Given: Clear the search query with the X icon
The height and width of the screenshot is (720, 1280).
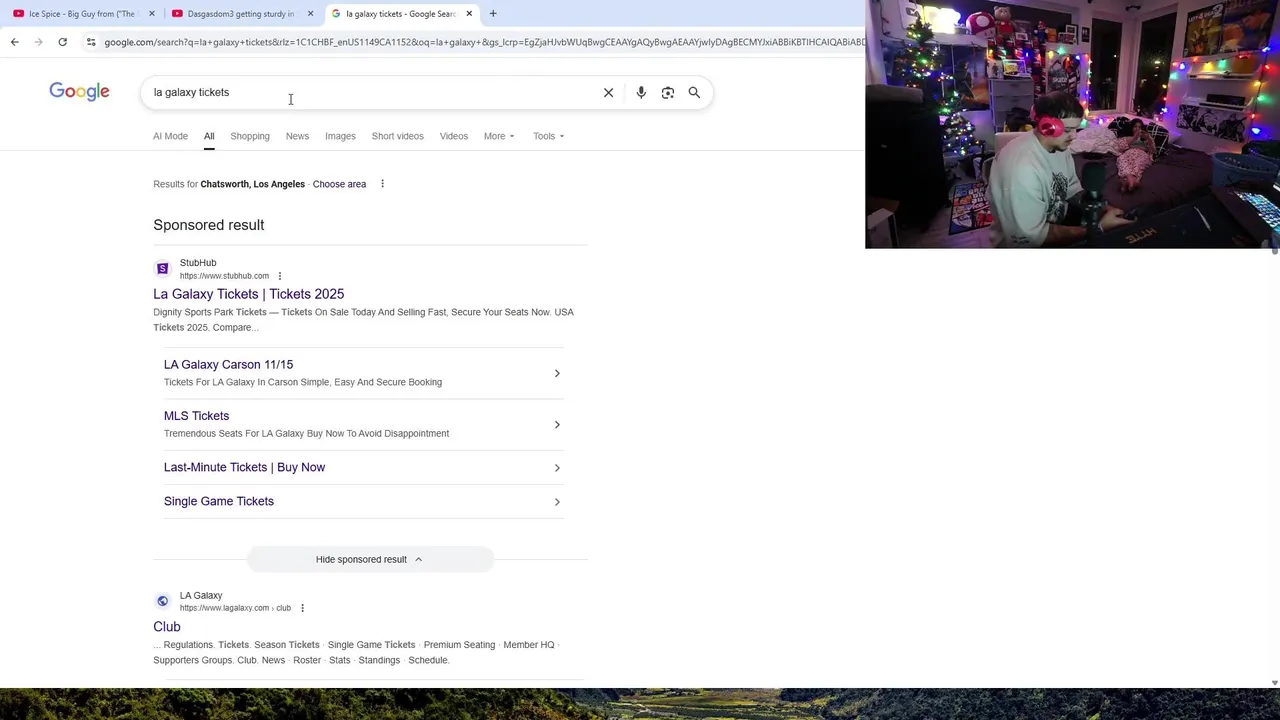Looking at the screenshot, I should 608,92.
